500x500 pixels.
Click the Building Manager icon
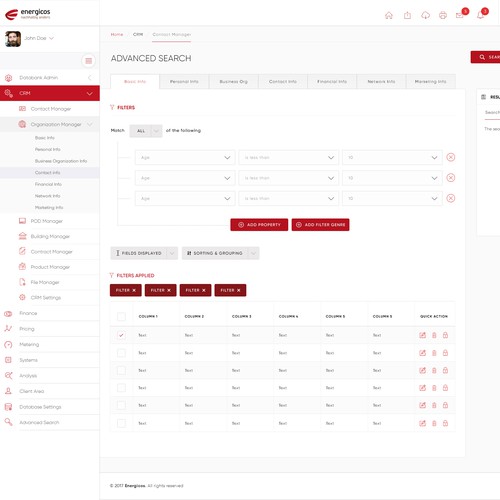point(22,236)
